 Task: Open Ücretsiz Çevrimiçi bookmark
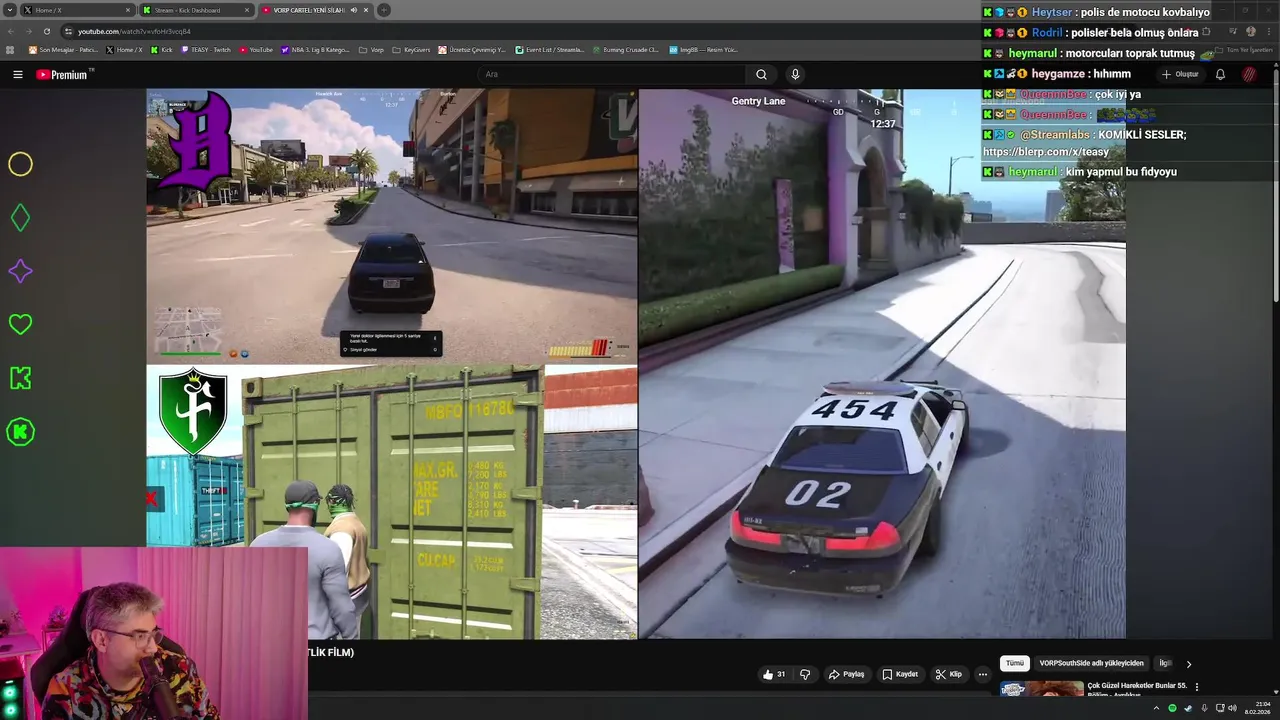(x=472, y=50)
